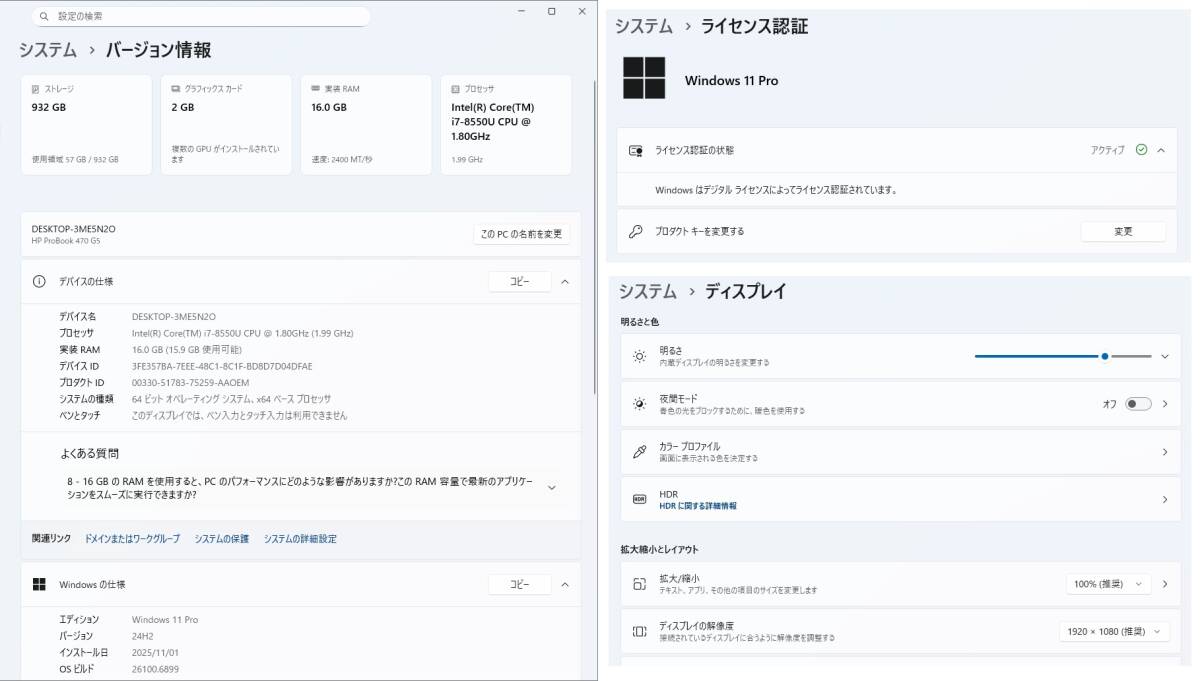Click in the 設定の検索 search field
This screenshot has width=1200, height=681.
click(201, 17)
